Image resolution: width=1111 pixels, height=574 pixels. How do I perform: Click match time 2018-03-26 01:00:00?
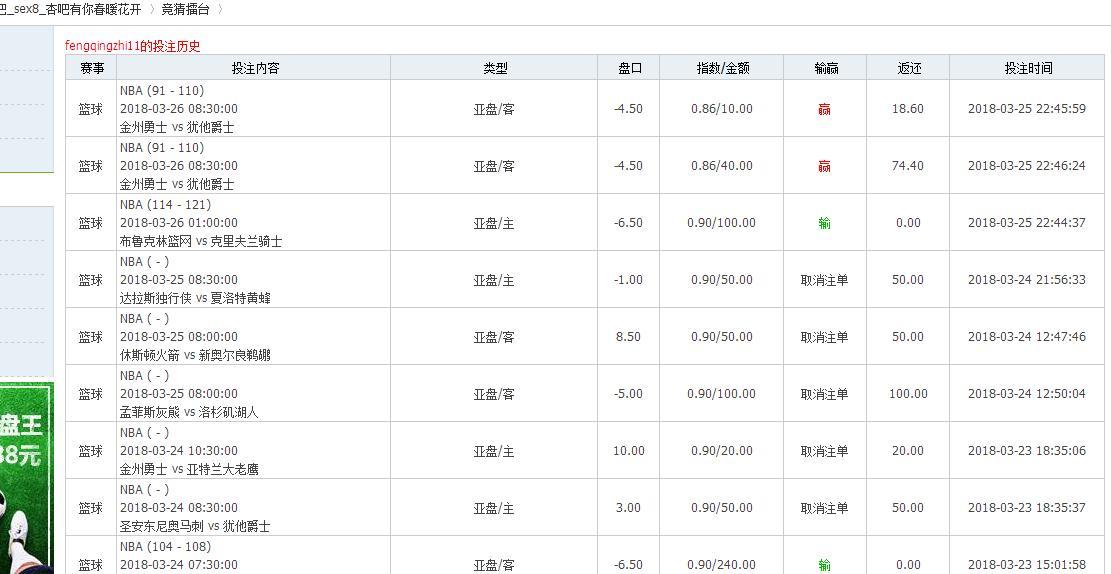tap(179, 223)
